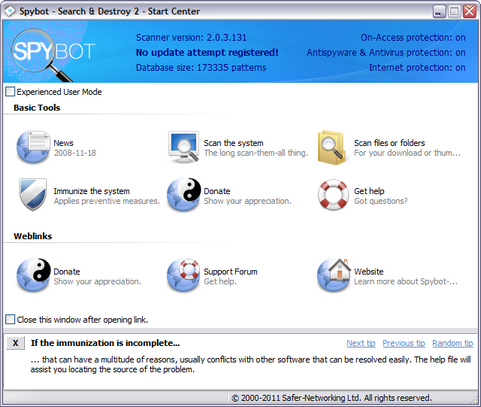The width and height of the screenshot is (481, 407).
Task: Open the 'Support Forum' weblink label
Action: 230,272
